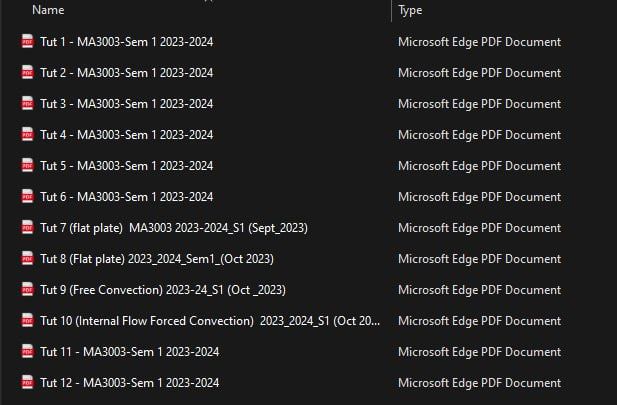Click the PDF icon for Tut 12

(28, 383)
